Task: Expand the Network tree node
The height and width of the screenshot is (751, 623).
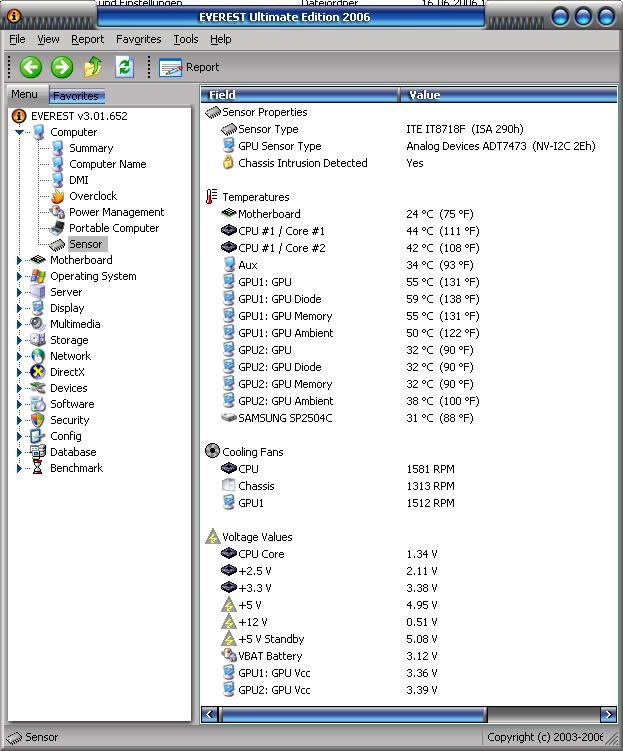Action: pos(19,356)
